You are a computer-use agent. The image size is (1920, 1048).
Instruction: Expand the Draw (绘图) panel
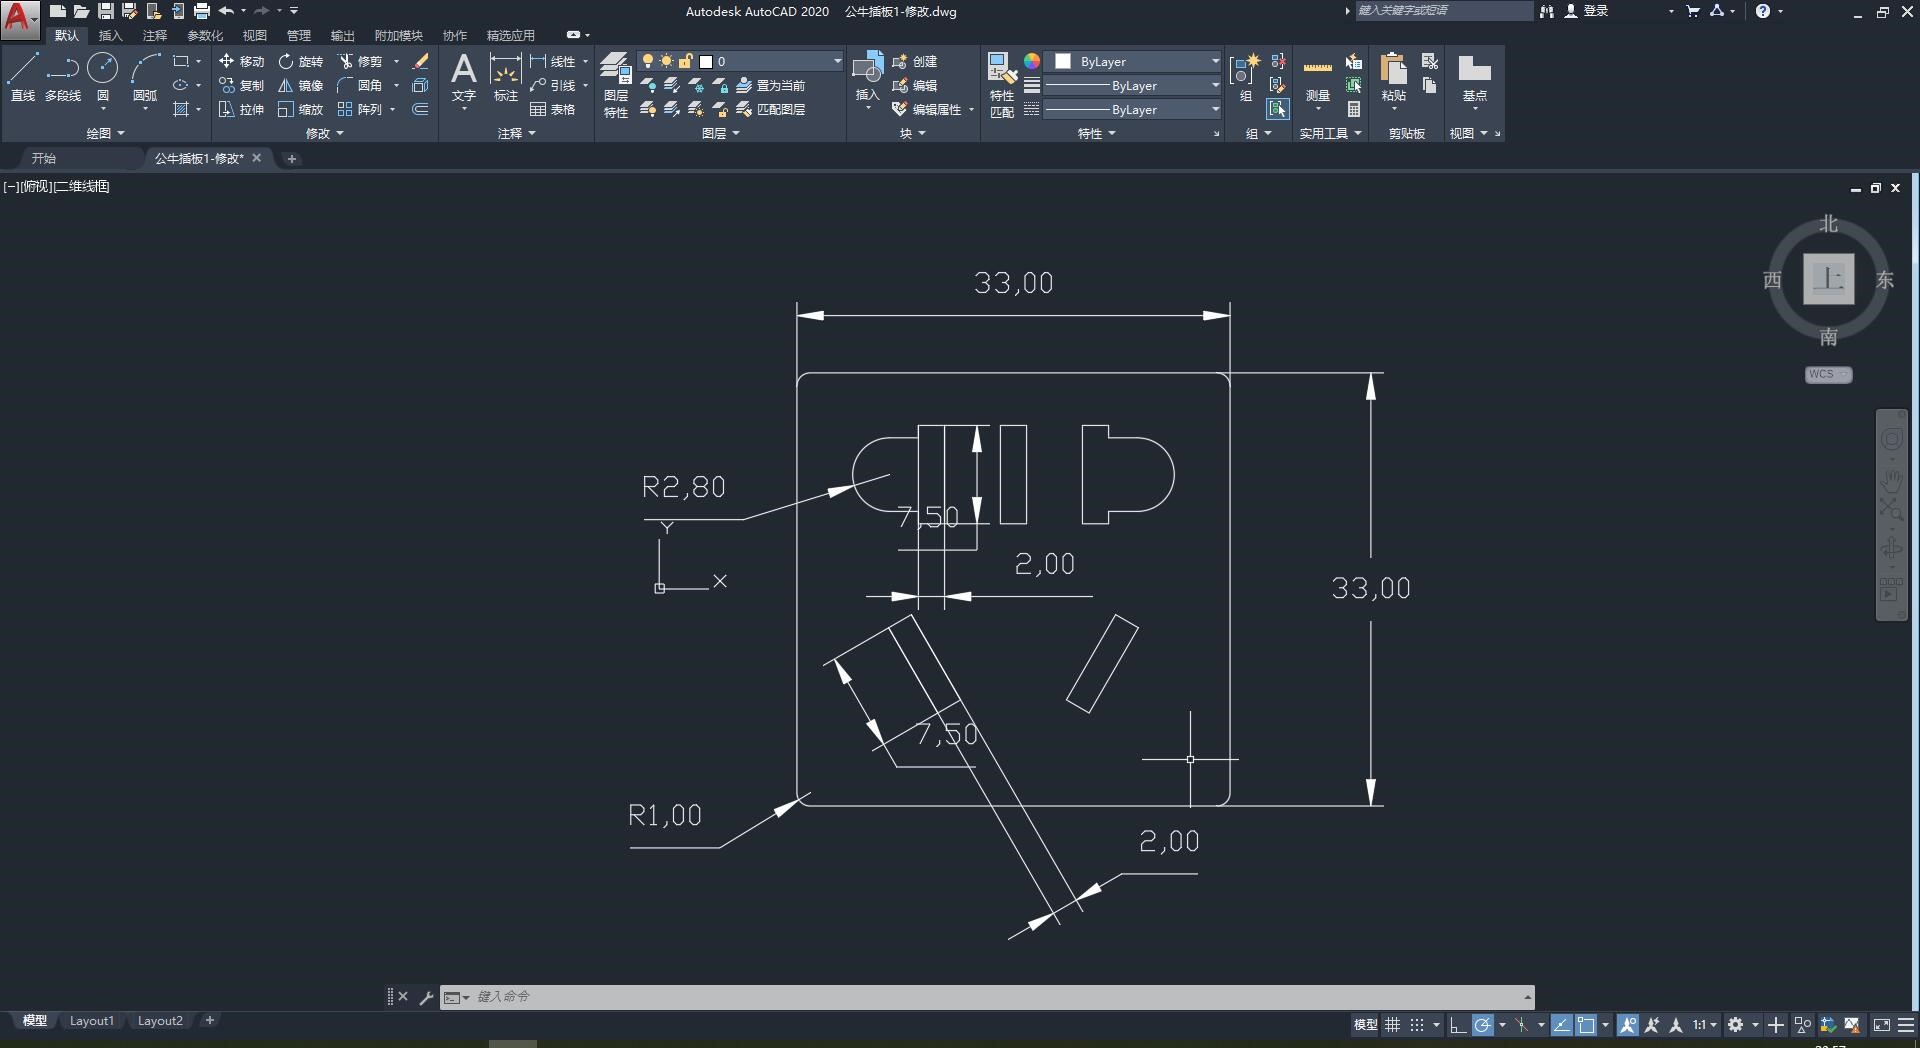(x=105, y=133)
